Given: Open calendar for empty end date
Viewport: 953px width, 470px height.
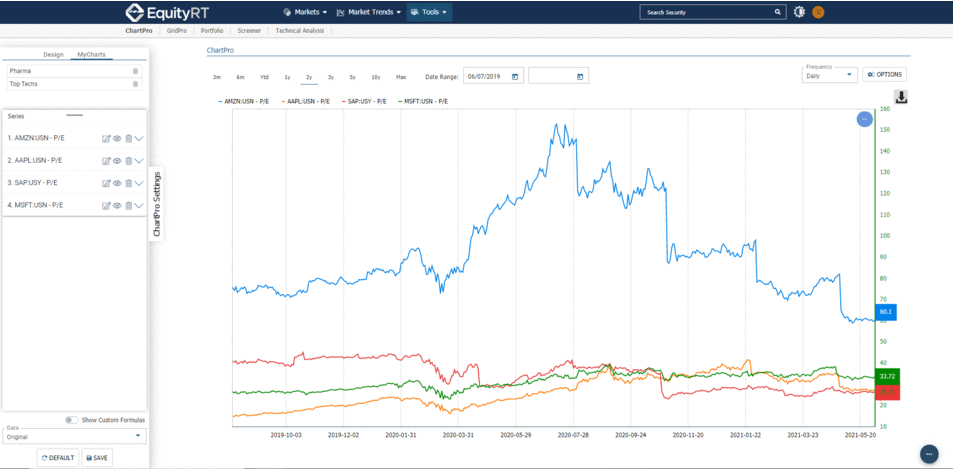Looking at the screenshot, I should [x=580, y=77].
